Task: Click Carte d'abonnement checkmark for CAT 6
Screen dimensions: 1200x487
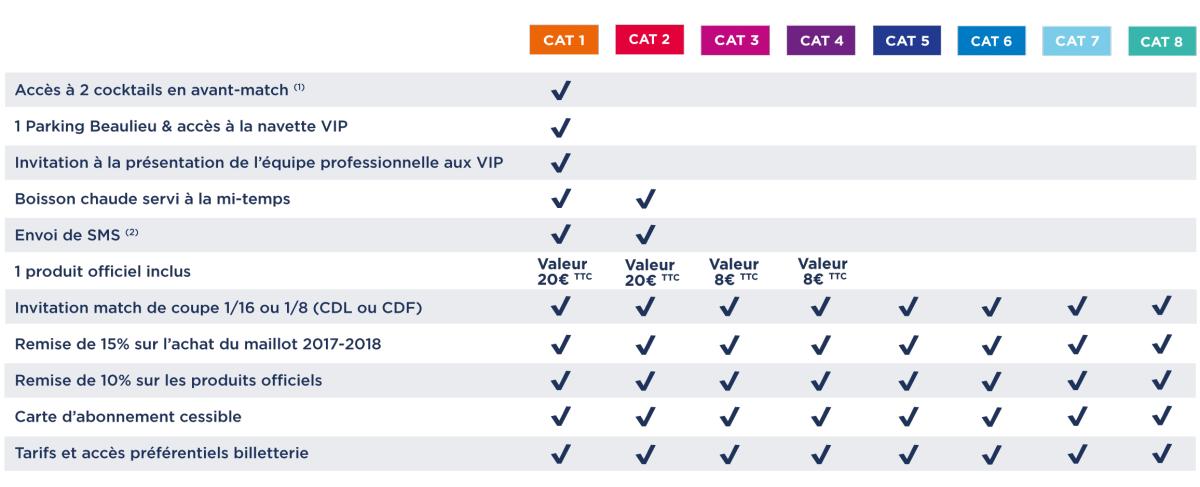Action: point(991,416)
